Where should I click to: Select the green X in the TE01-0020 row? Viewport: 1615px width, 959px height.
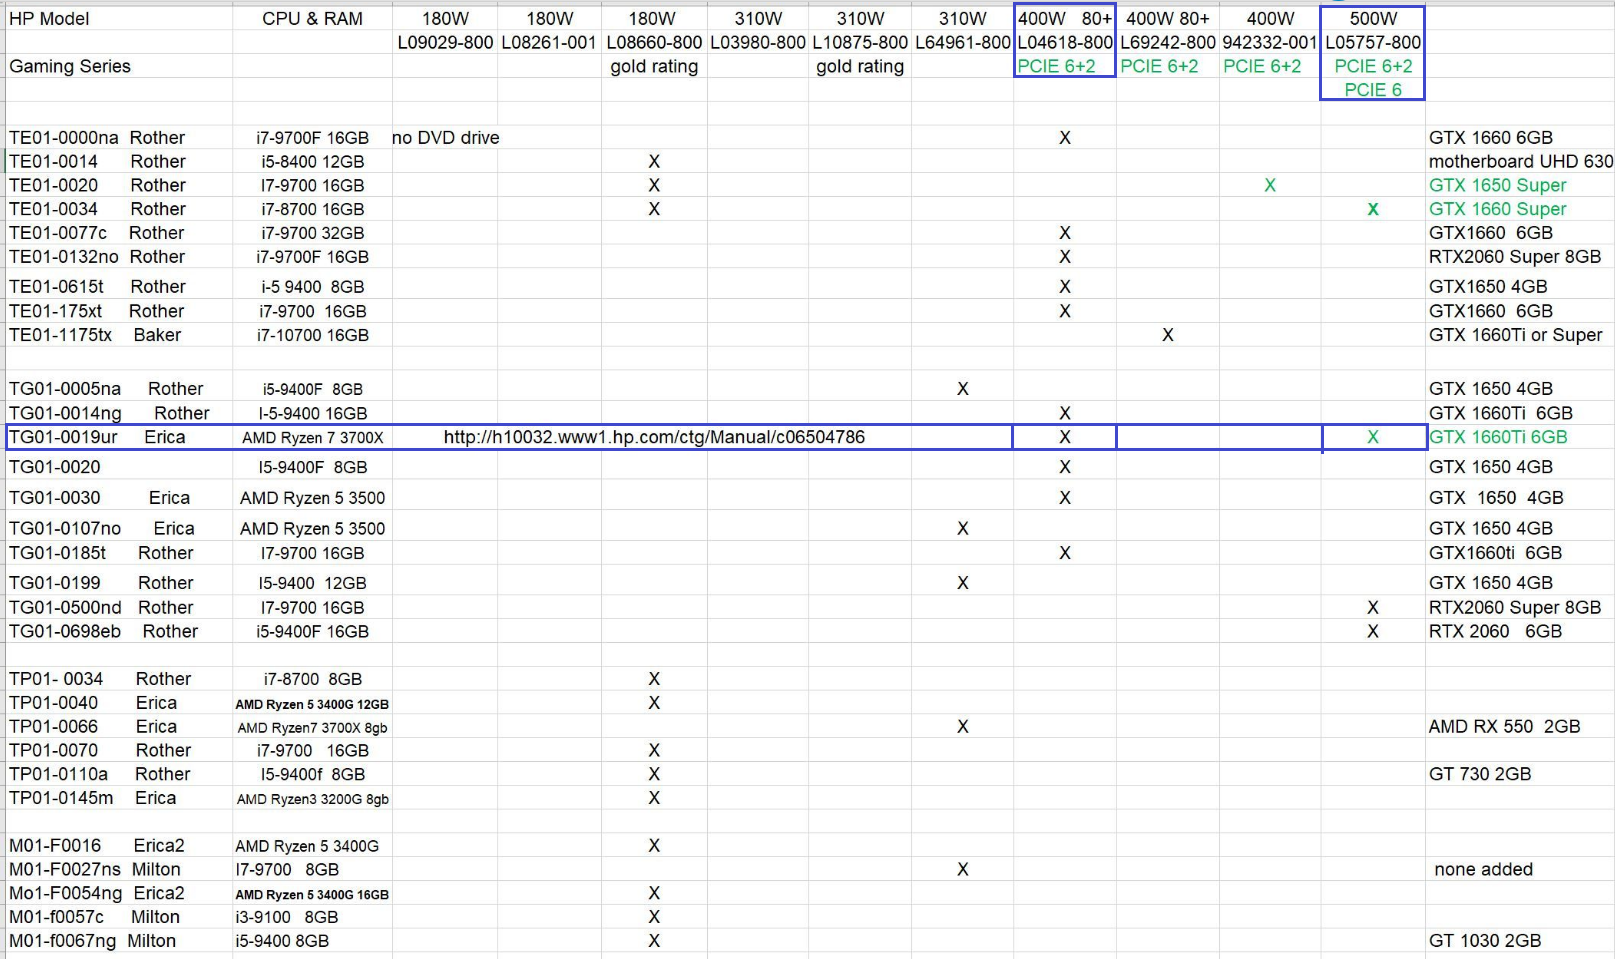[x=1270, y=185]
